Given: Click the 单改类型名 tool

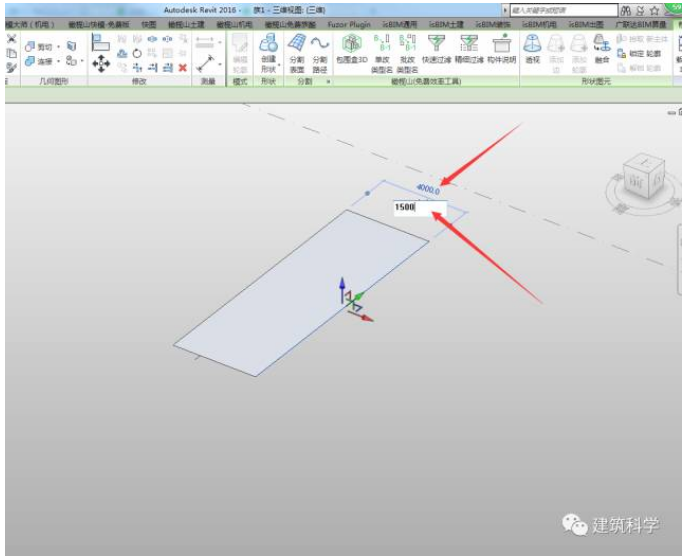Looking at the screenshot, I should [382, 53].
